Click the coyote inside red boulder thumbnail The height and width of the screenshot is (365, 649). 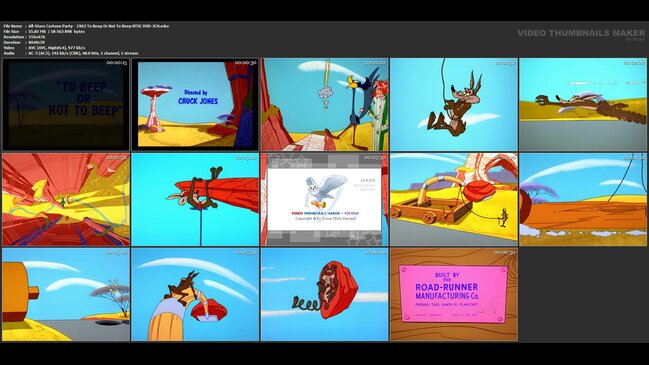[324, 294]
